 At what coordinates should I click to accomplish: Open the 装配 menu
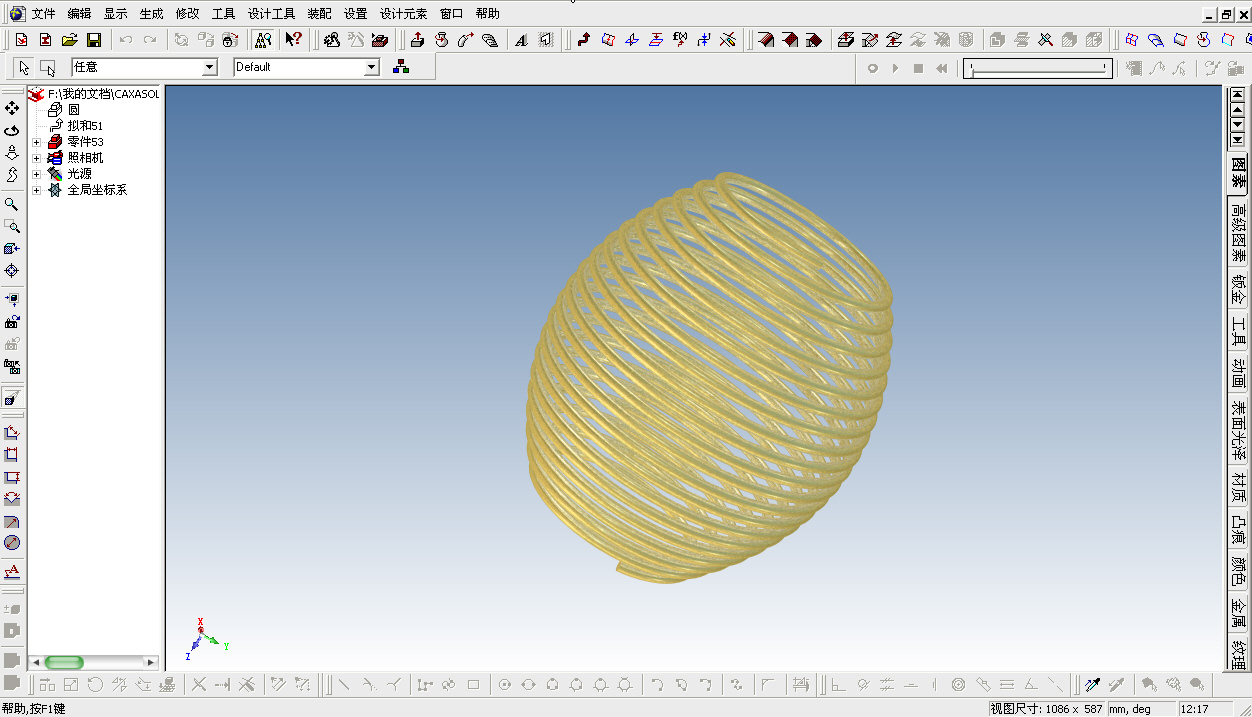(320, 14)
